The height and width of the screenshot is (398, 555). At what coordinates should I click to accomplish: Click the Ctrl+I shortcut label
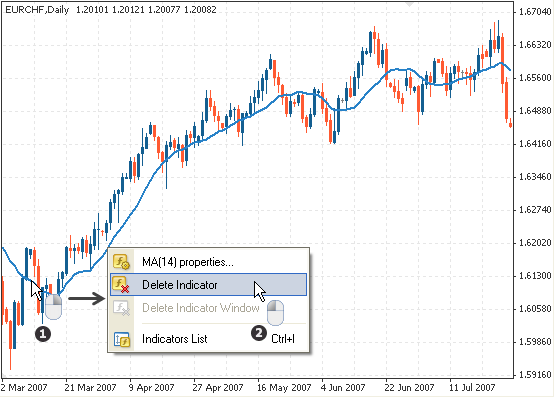pyautogui.click(x=283, y=339)
